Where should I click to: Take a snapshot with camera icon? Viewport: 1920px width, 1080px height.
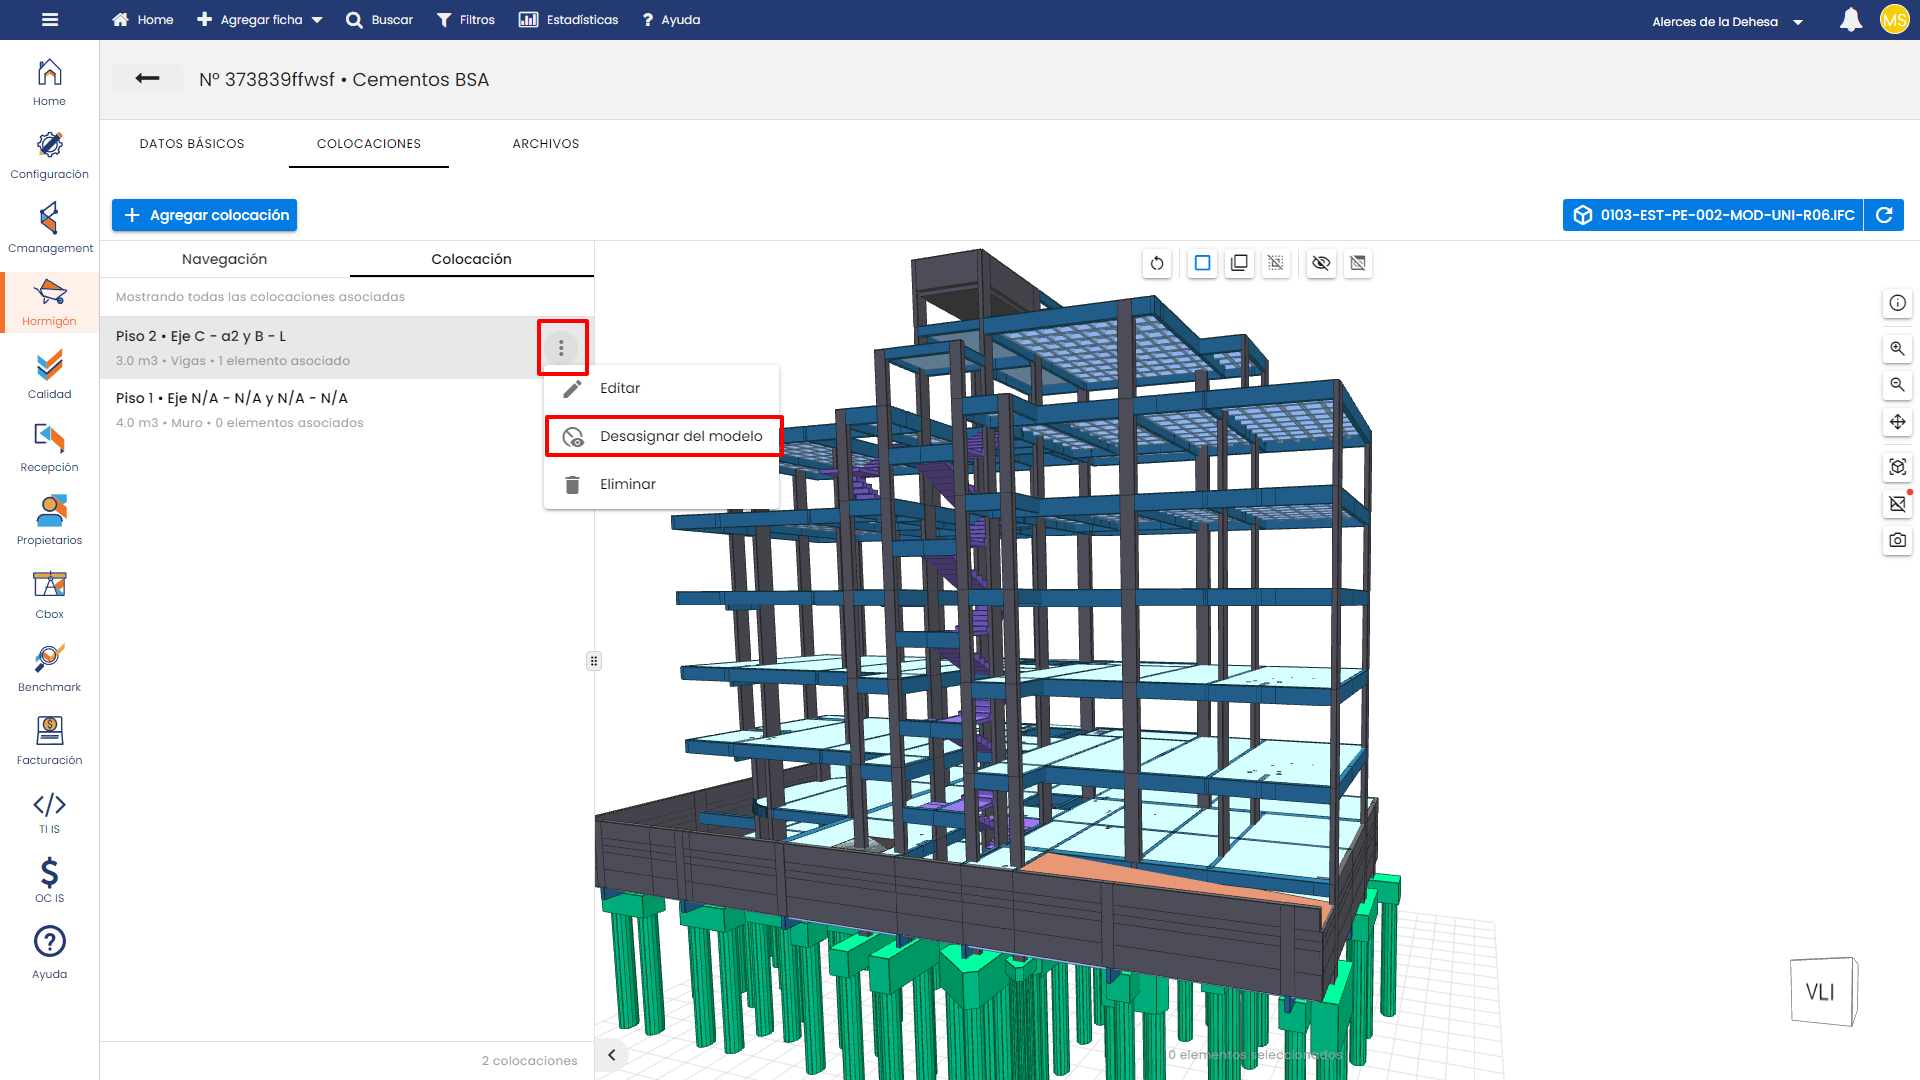click(x=1897, y=540)
